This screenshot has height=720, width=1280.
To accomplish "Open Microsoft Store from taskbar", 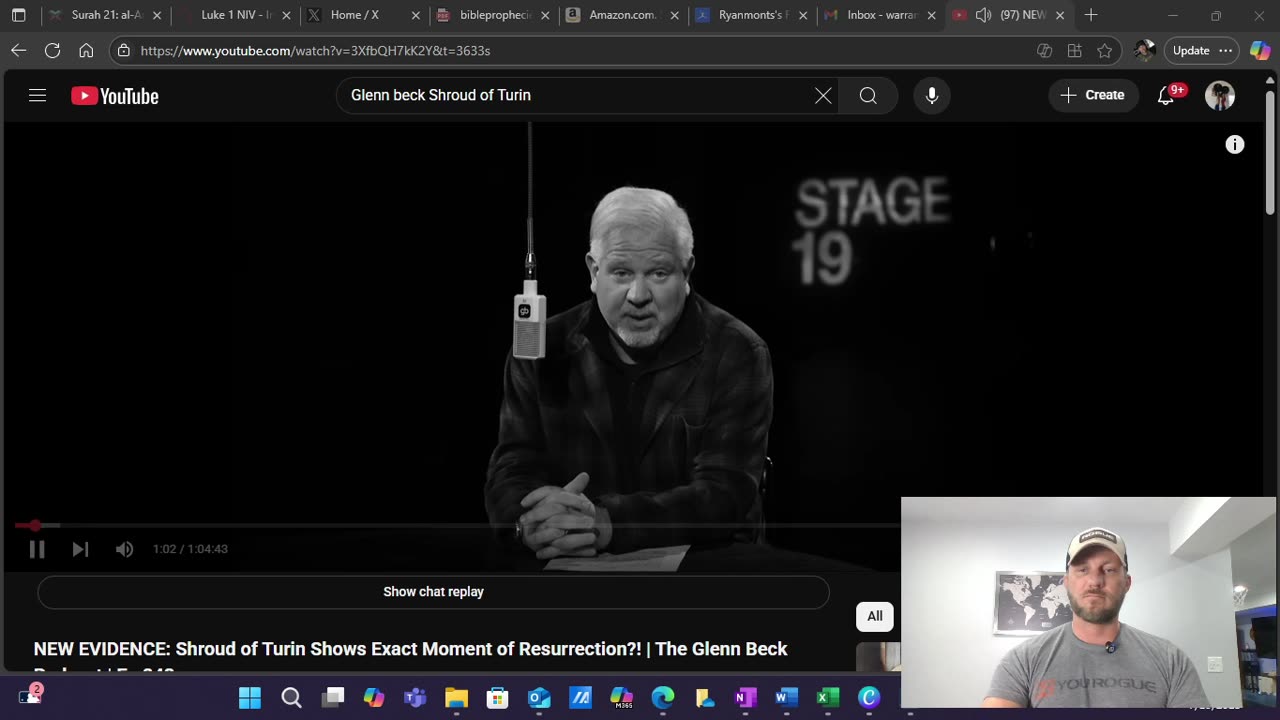I will tap(497, 698).
